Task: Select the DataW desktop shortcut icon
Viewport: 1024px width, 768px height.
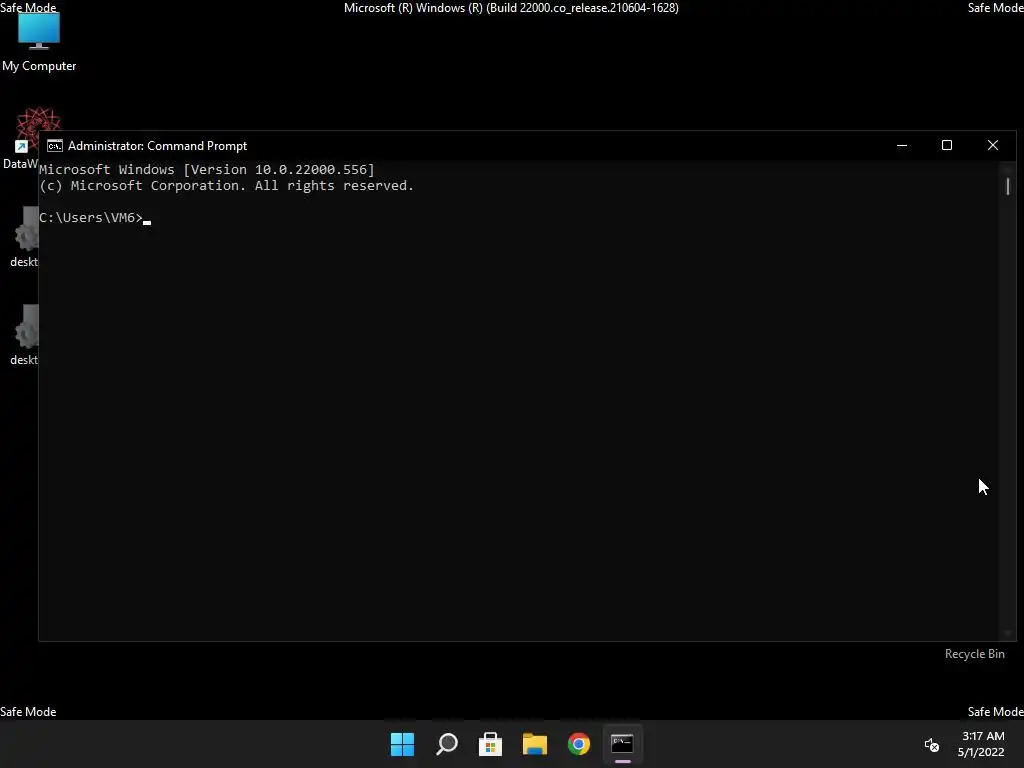Action: pyautogui.click(x=25, y=138)
